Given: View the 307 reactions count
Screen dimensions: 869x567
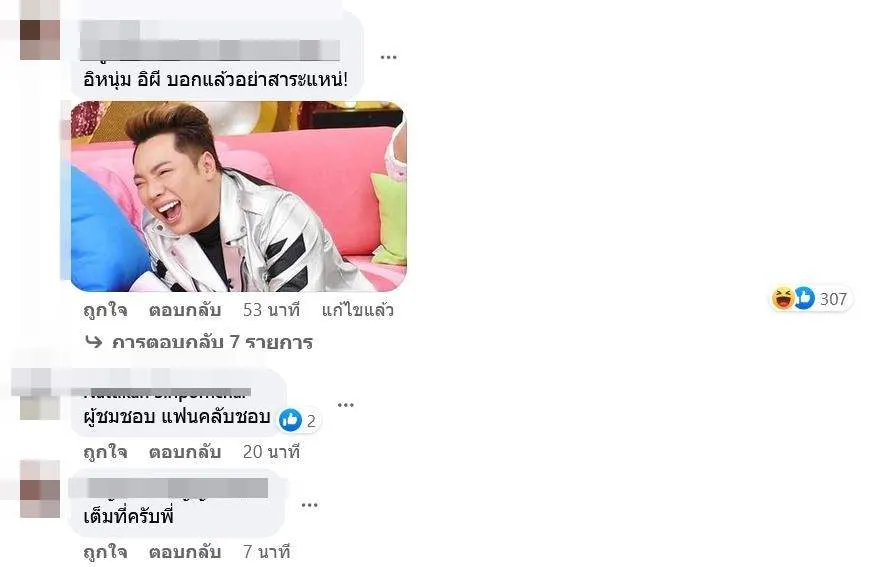Looking at the screenshot, I should tap(833, 299).
